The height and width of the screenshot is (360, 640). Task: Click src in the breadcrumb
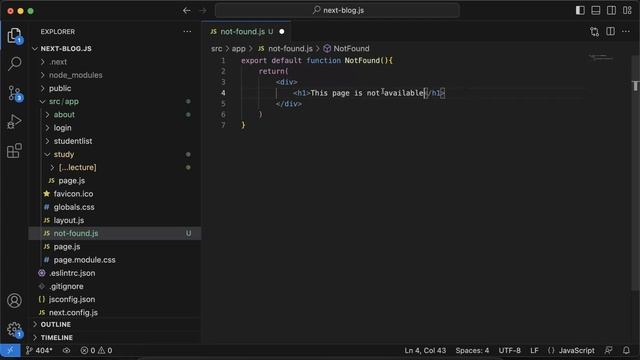pos(216,49)
